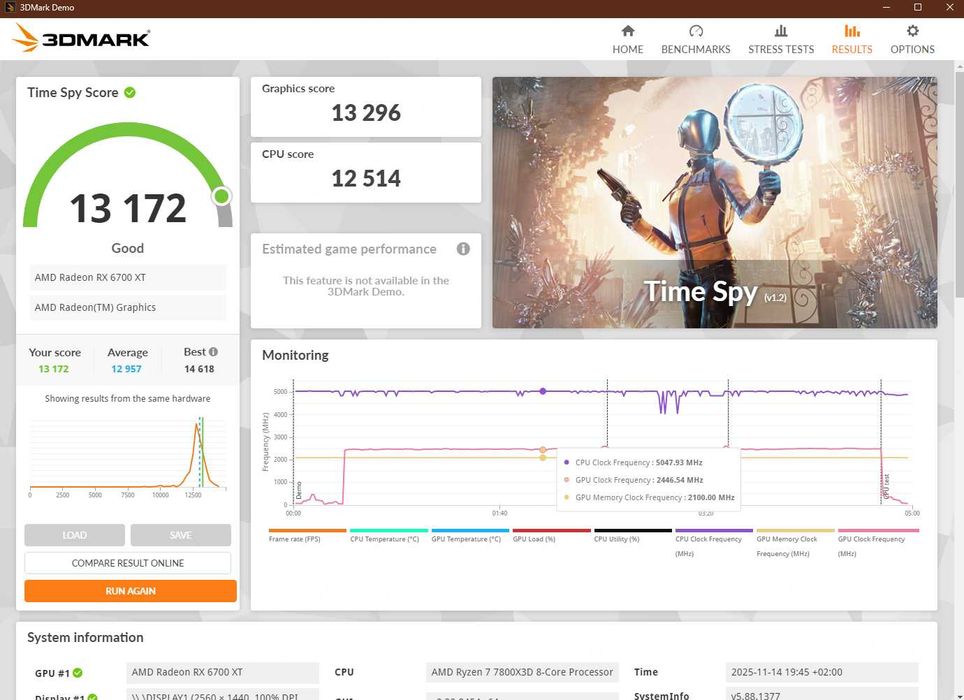Viewport: 964px width, 700px height.
Task: Click the Good rating label
Action: pos(127,248)
